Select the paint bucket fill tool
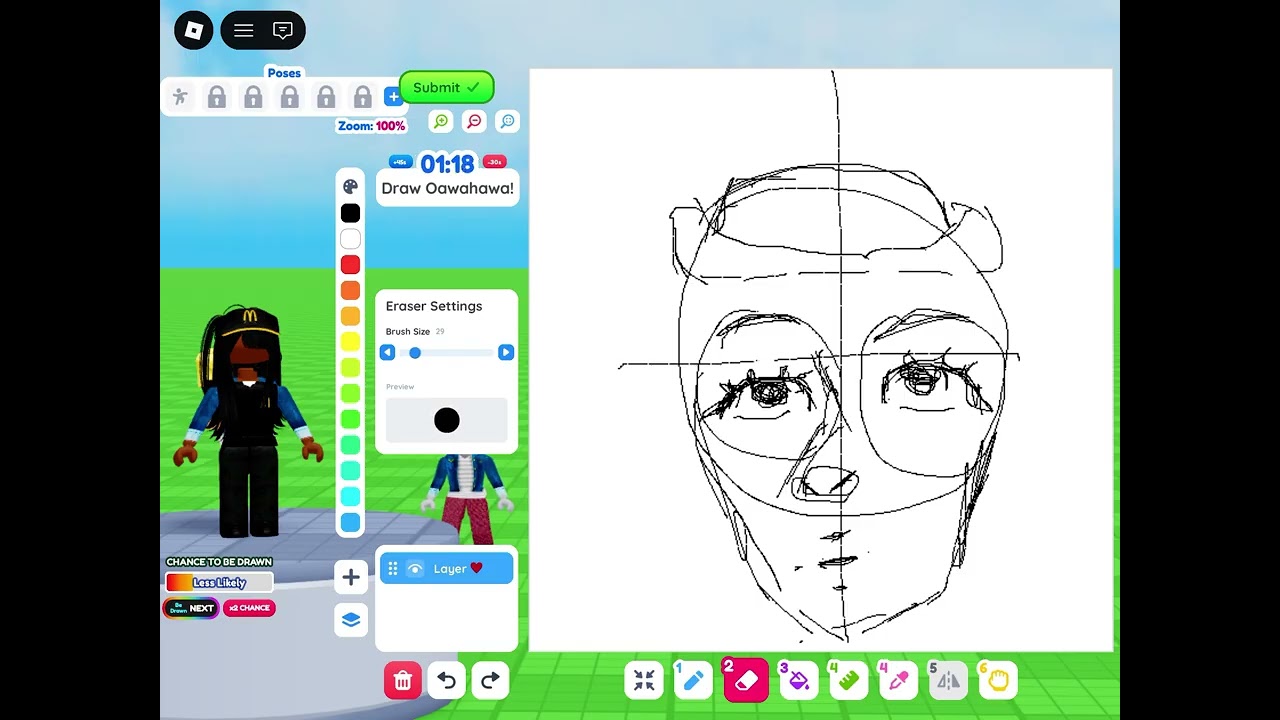 click(798, 681)
